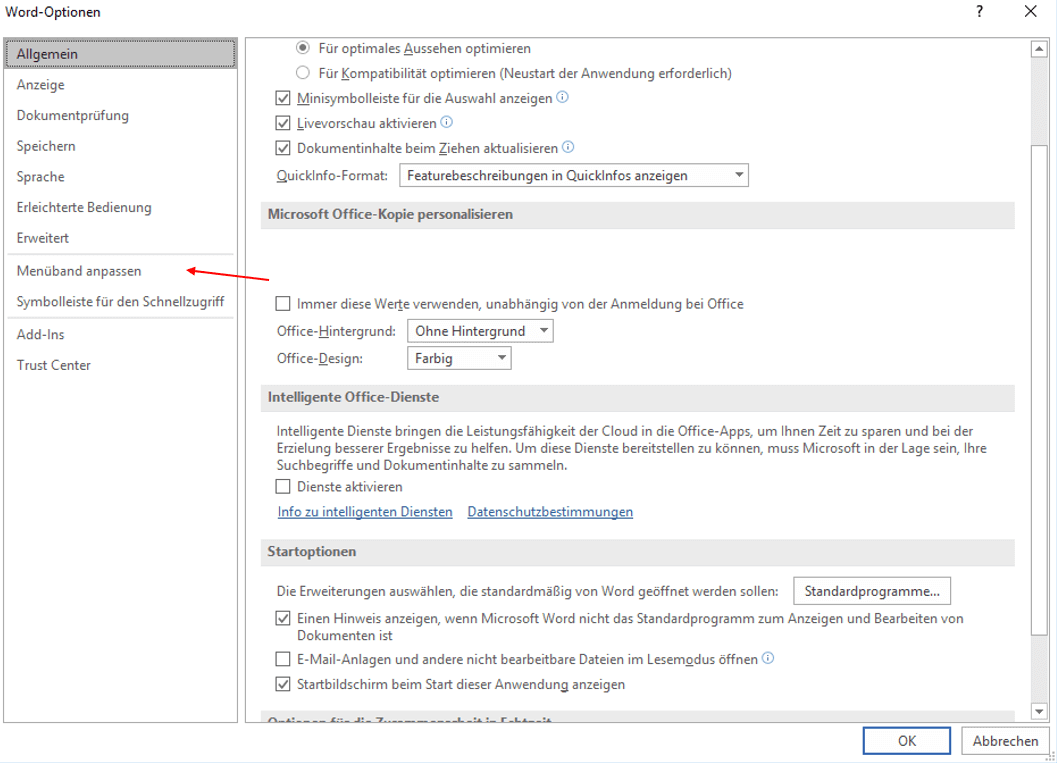Open the Trust Center category
1057x763 pixels.
[x=54, y=365]
